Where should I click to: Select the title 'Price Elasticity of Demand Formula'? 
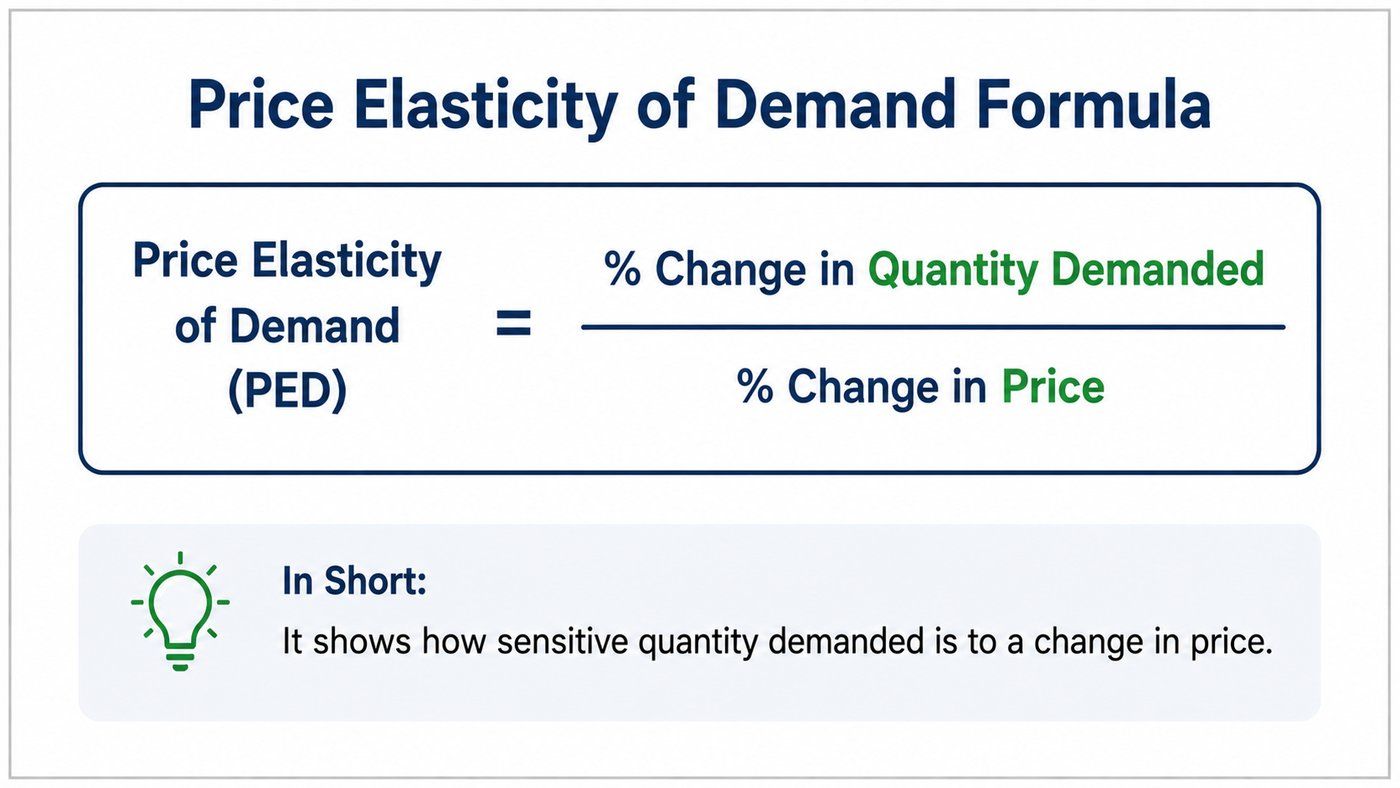tap(699, 106)
